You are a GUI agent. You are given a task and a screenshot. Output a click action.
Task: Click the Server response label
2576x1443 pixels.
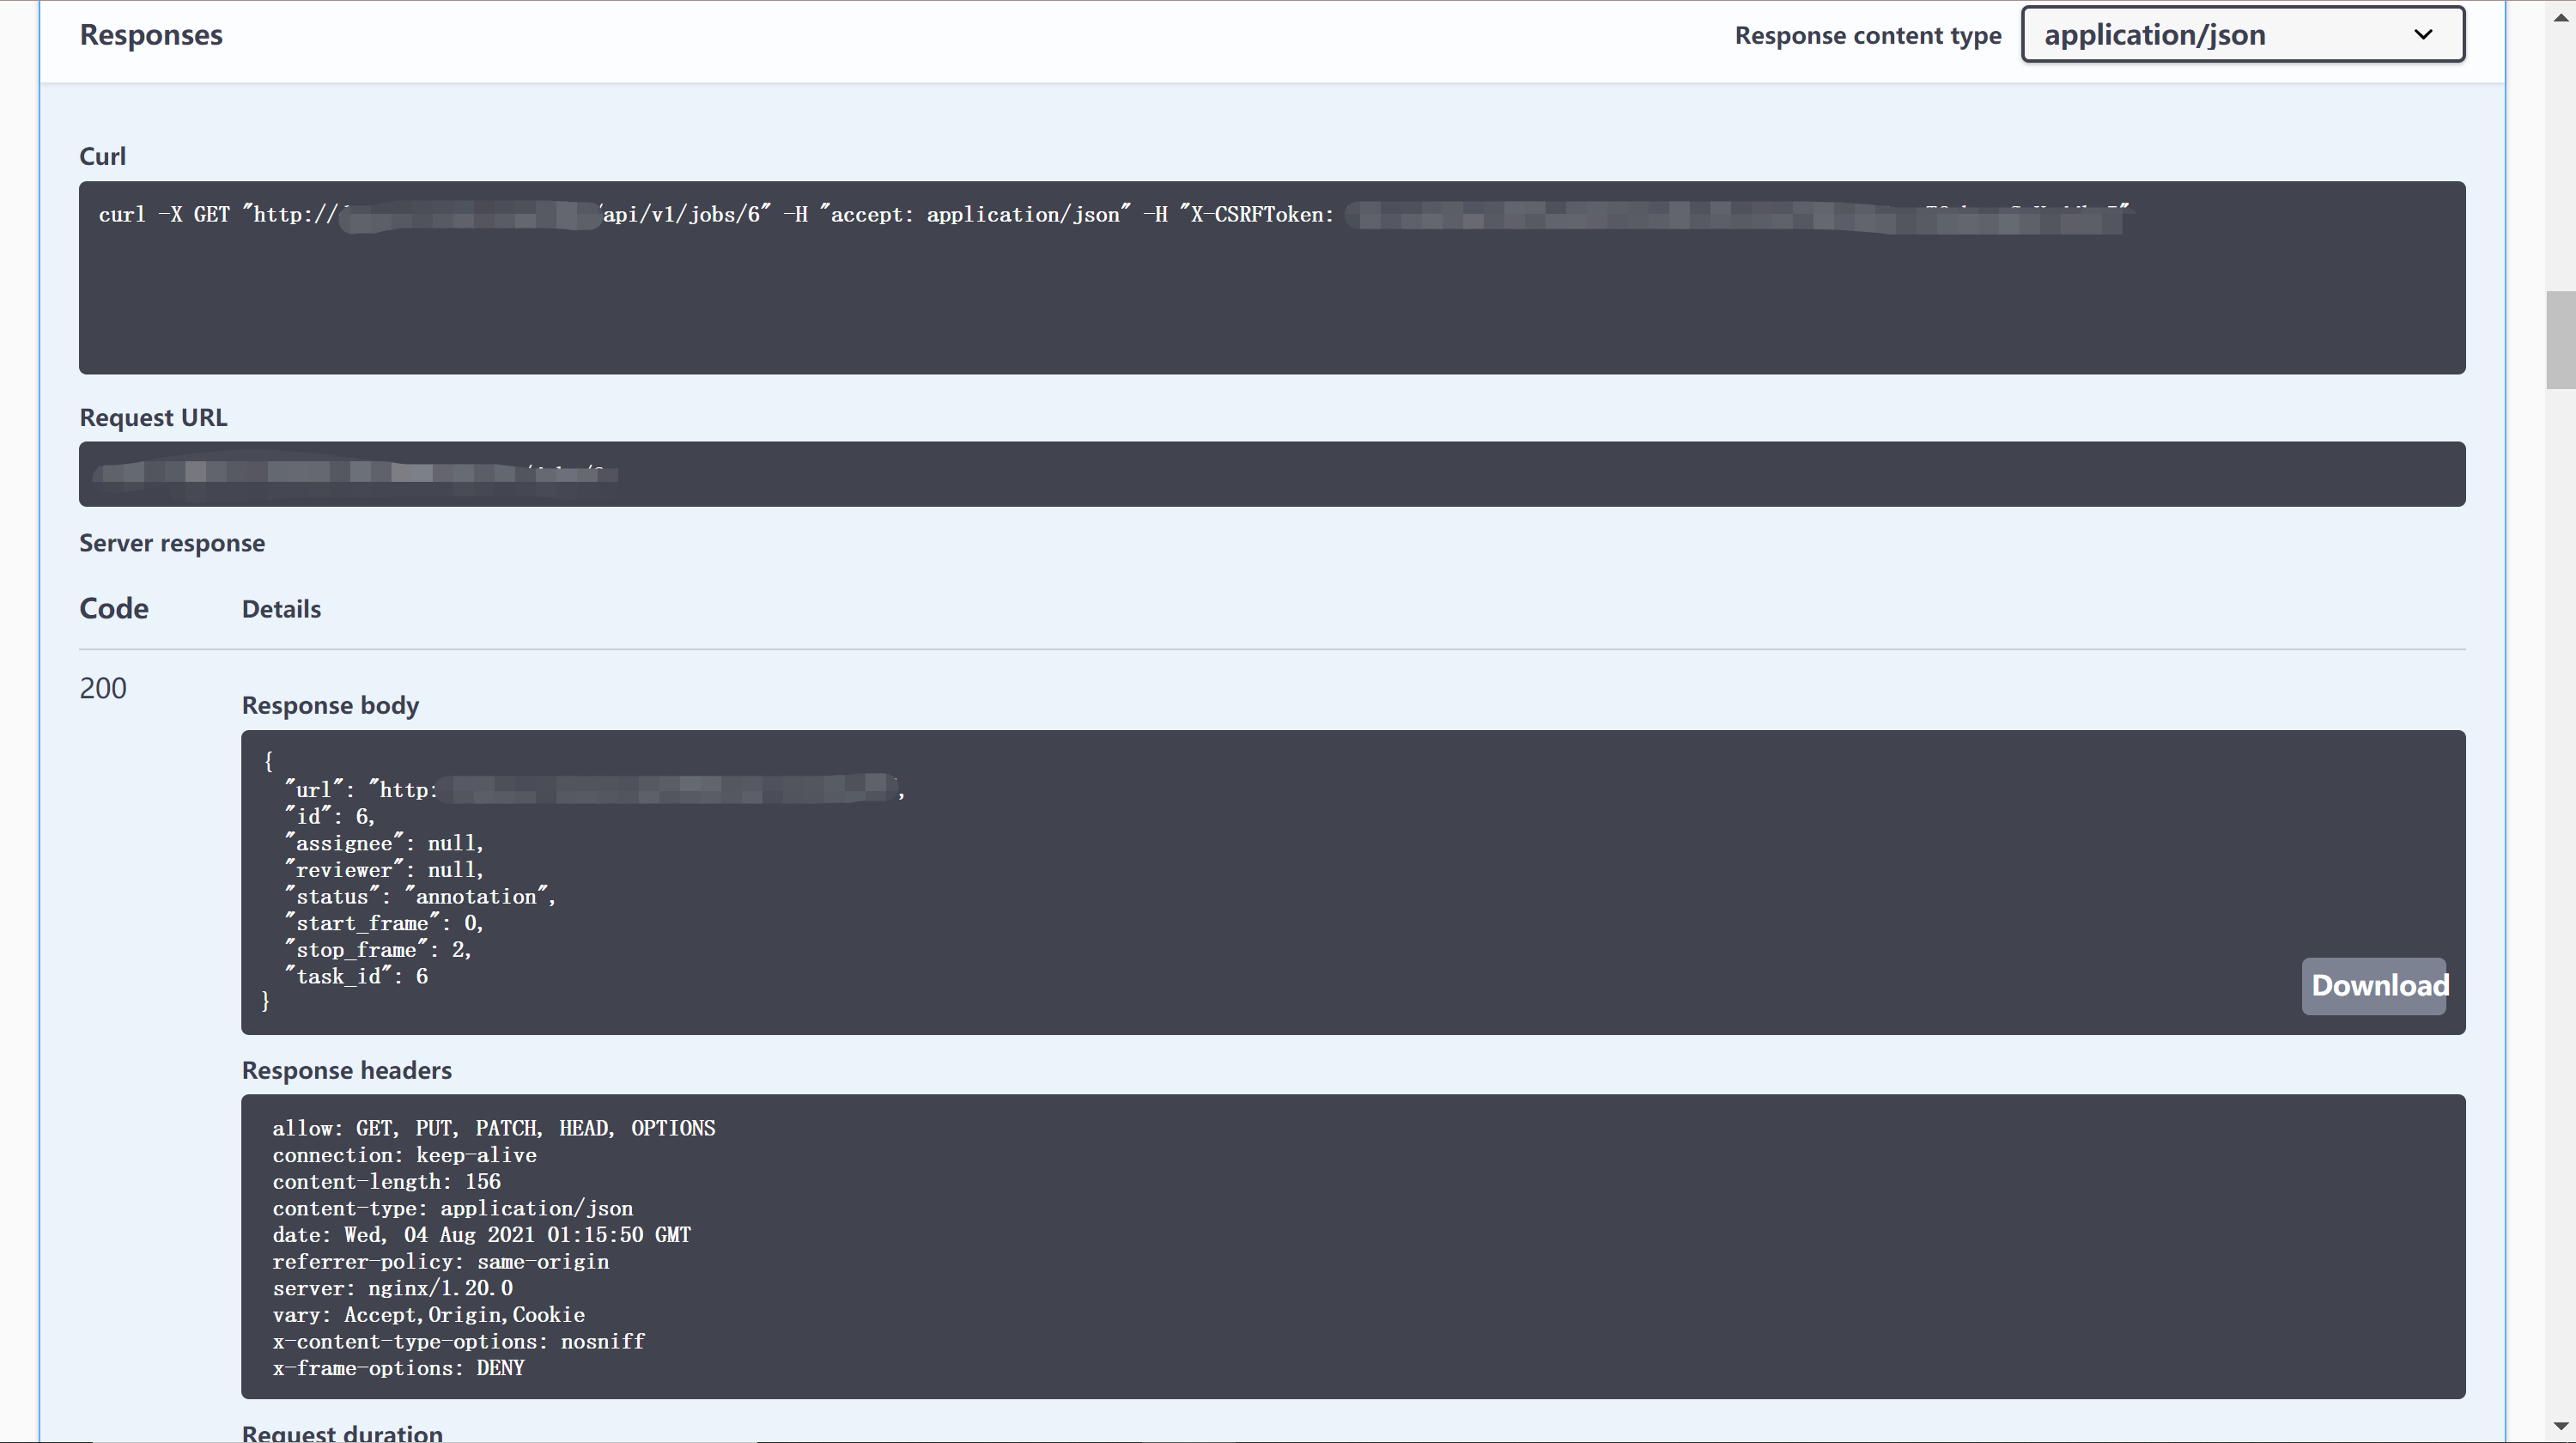172,543
